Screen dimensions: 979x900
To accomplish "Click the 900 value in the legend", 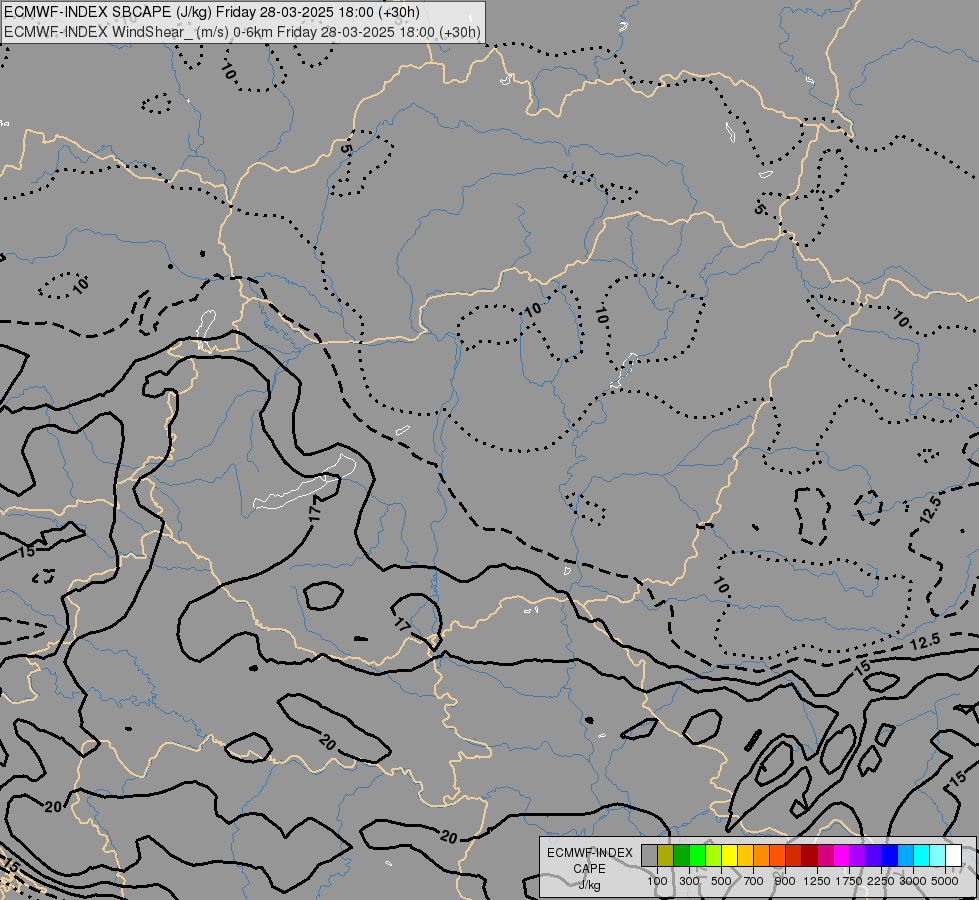I will (x=785, y=881).
